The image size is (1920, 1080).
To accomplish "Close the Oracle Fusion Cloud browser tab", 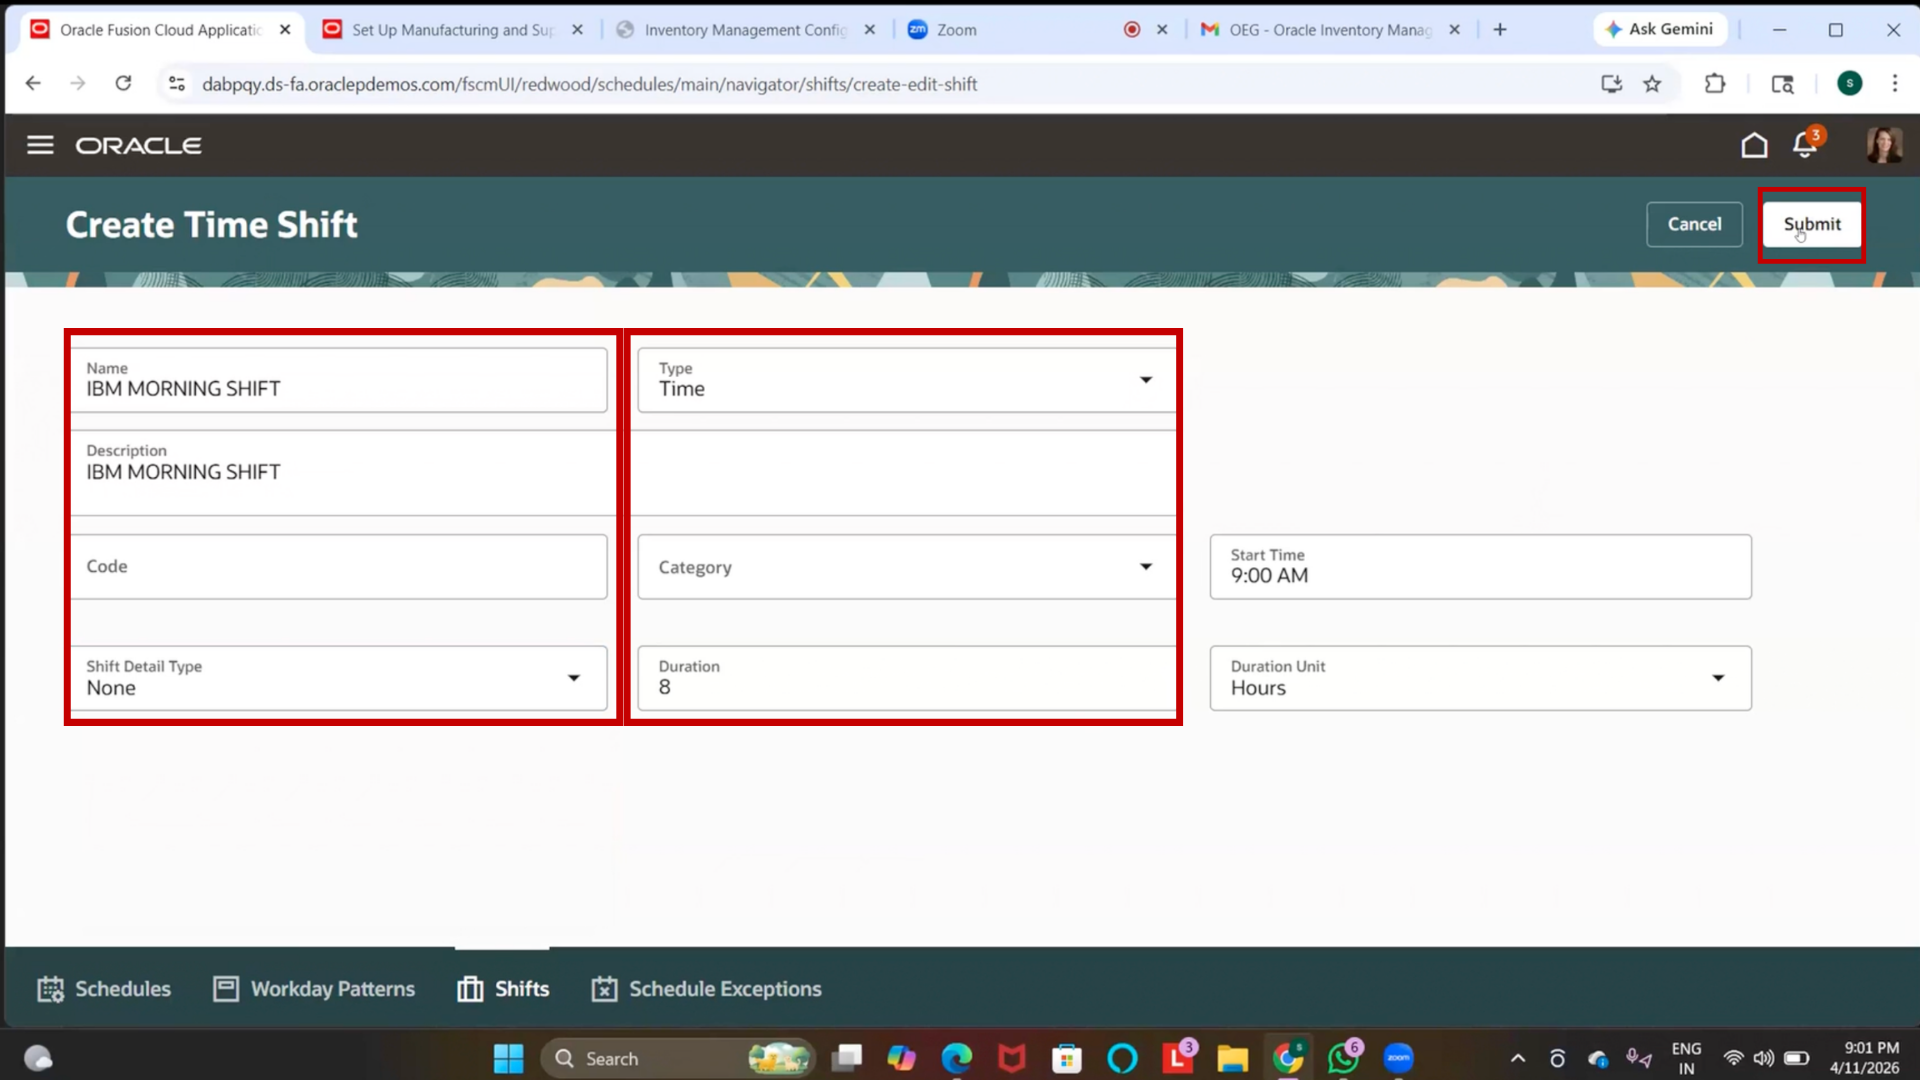I will pos(285,30).
